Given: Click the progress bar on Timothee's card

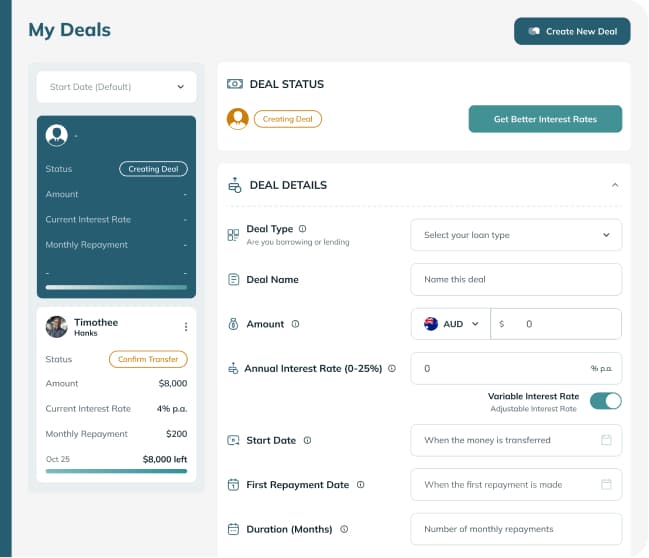Looking at the screenshot, I should 116,471.
